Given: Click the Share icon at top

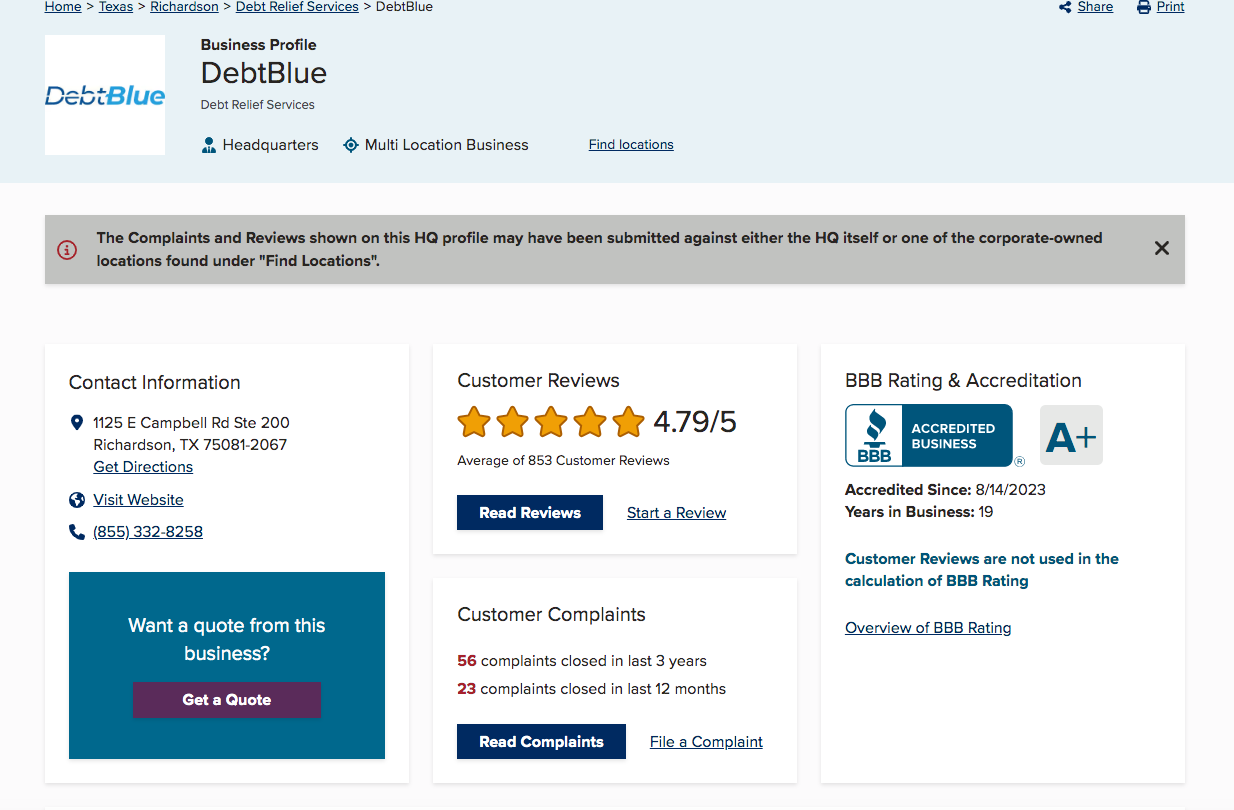Looking at the screenshot, I should pos(1065,7).
